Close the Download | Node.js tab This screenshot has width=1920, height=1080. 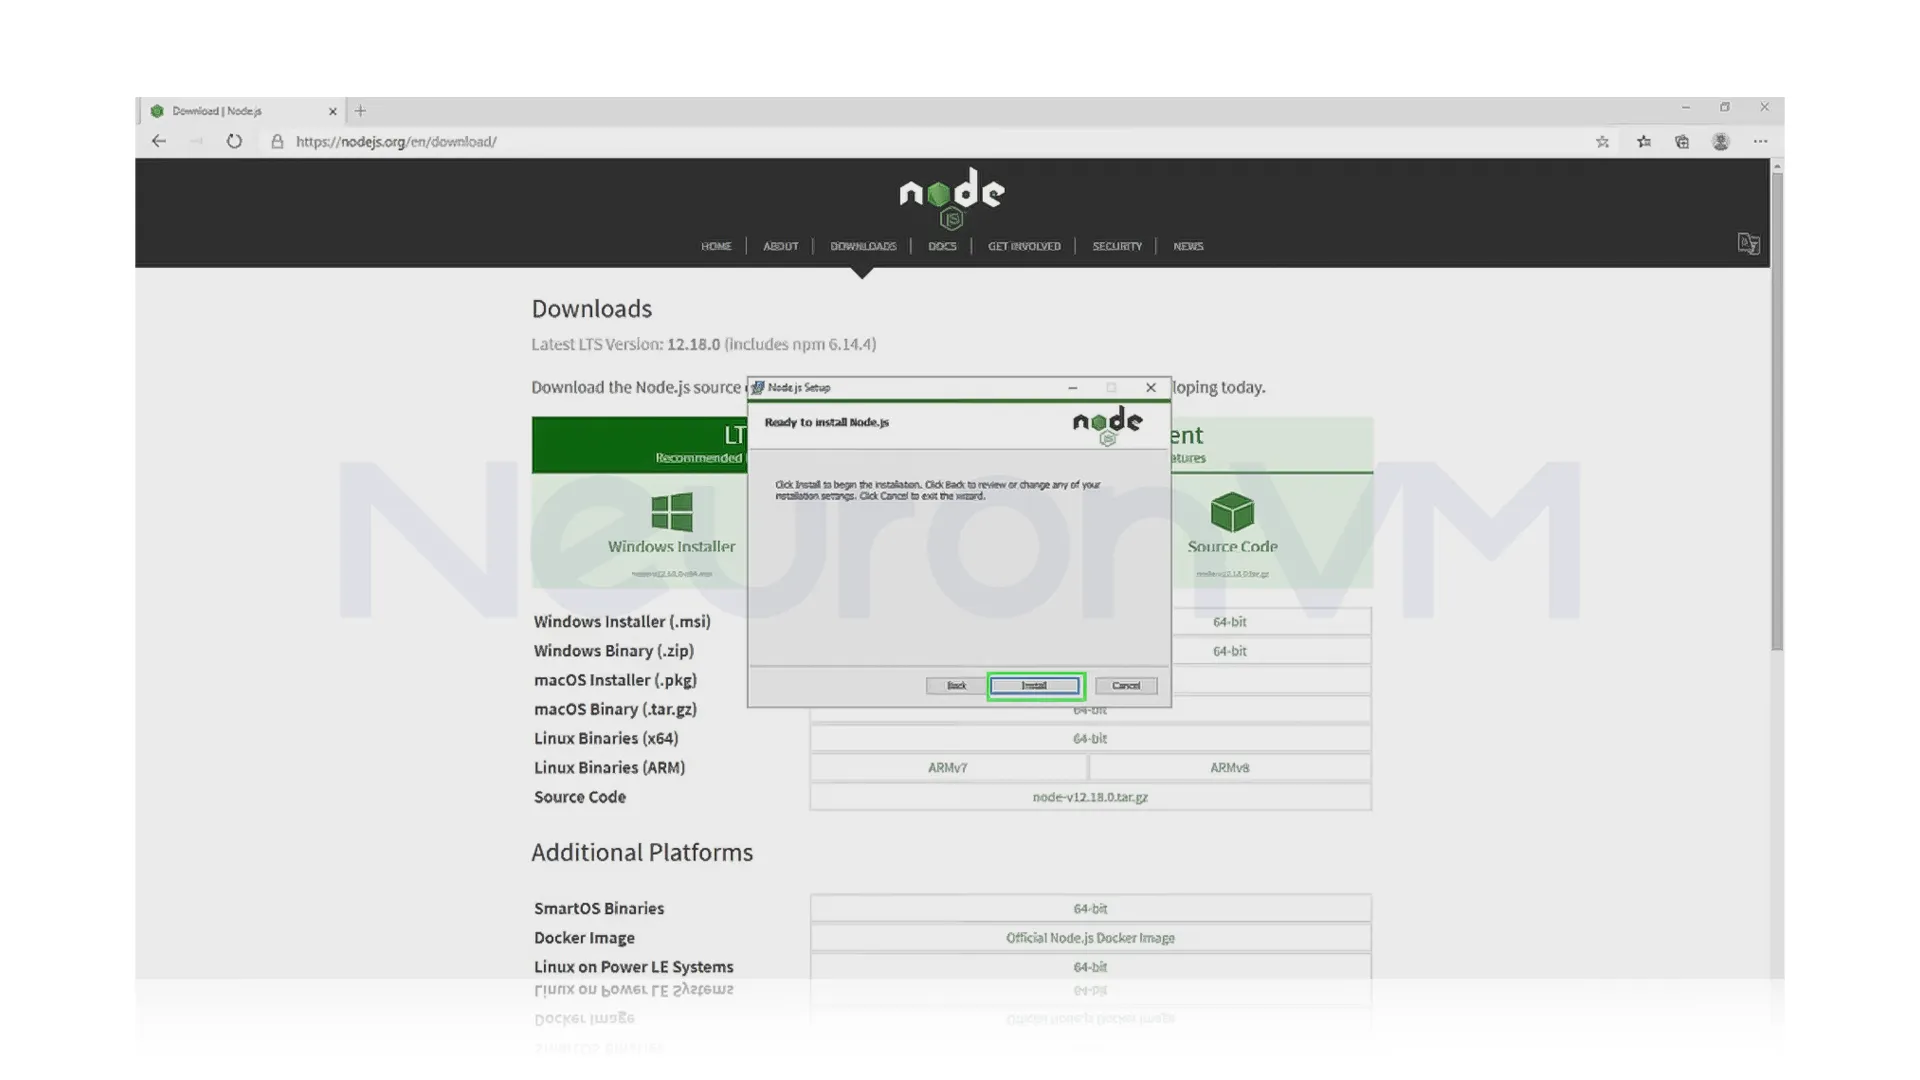[x=333, y=111]
